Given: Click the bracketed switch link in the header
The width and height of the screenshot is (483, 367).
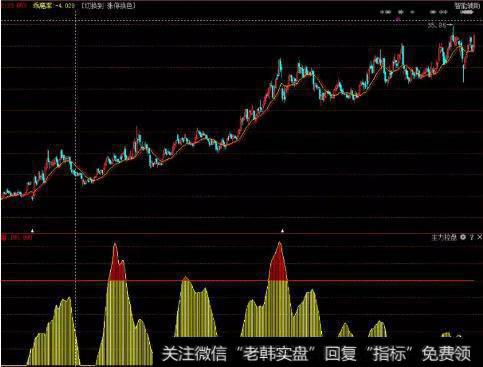Looking at the screenshot, I should coord(108,6).
